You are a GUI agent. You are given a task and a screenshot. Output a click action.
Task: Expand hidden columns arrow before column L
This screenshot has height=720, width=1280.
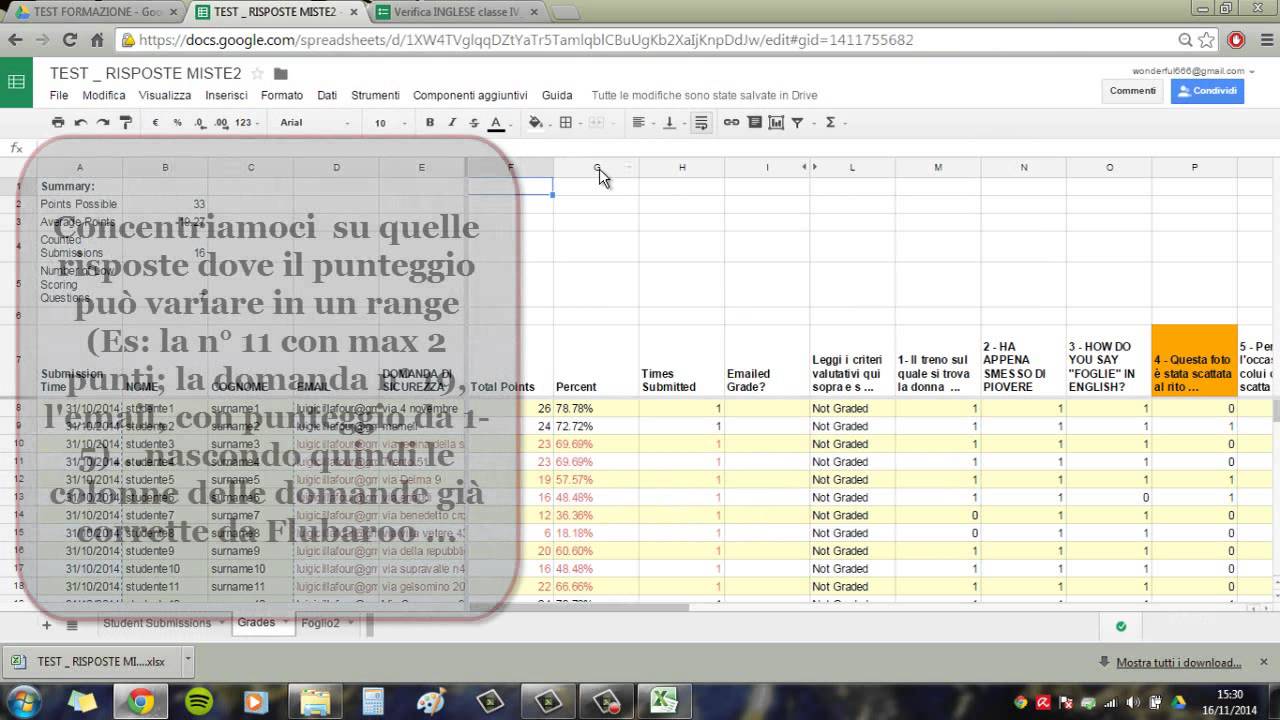click(x=814, y=167)
